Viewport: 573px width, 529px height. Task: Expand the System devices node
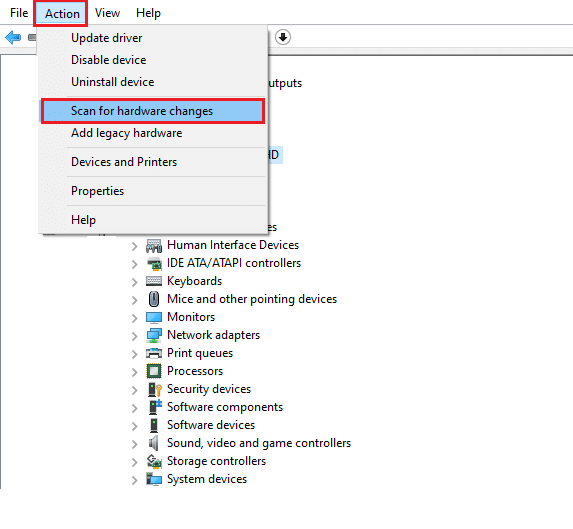134,480
